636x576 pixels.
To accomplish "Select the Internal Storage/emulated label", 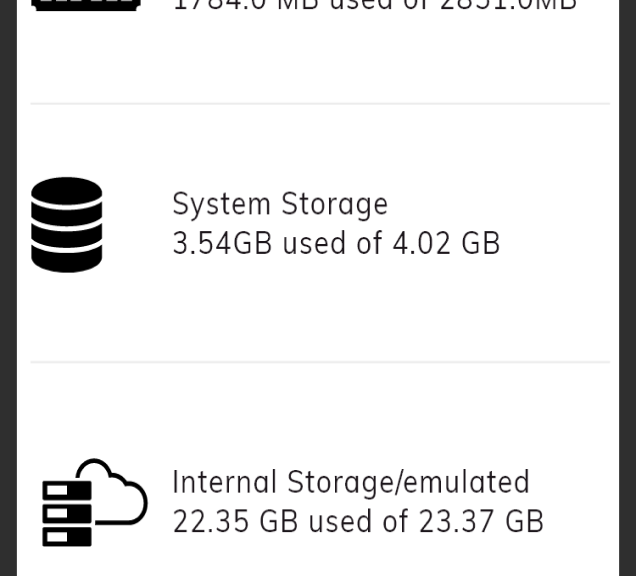I will [x=351, y=482].
